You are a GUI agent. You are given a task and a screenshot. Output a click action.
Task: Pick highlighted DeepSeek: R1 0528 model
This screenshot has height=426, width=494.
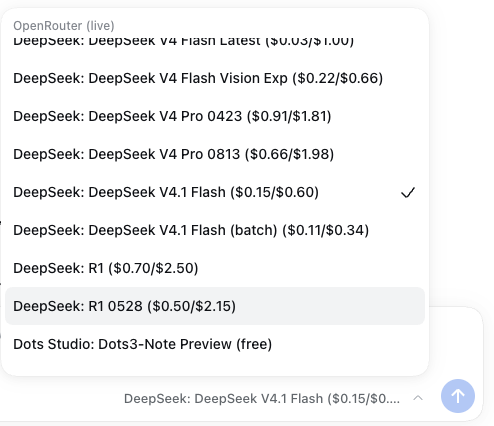coord(215,306)
